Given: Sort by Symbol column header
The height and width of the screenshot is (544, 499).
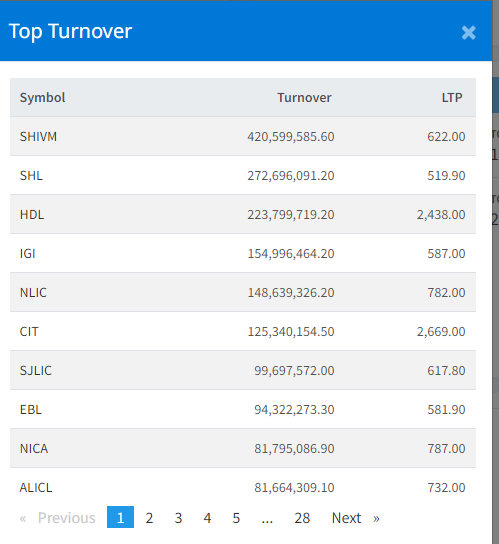Looking at the screenshot, I should click(x=42, y=97).
